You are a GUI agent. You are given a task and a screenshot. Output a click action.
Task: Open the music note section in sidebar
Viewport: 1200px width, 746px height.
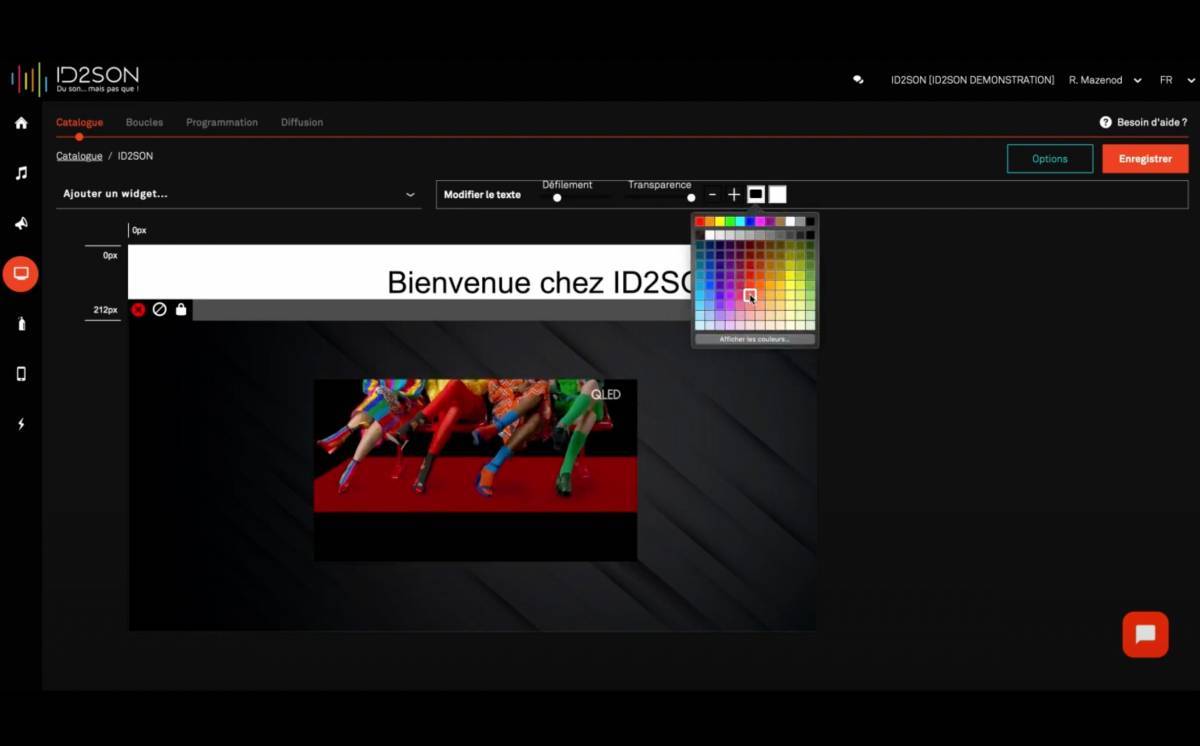click(x=21, y=173)
